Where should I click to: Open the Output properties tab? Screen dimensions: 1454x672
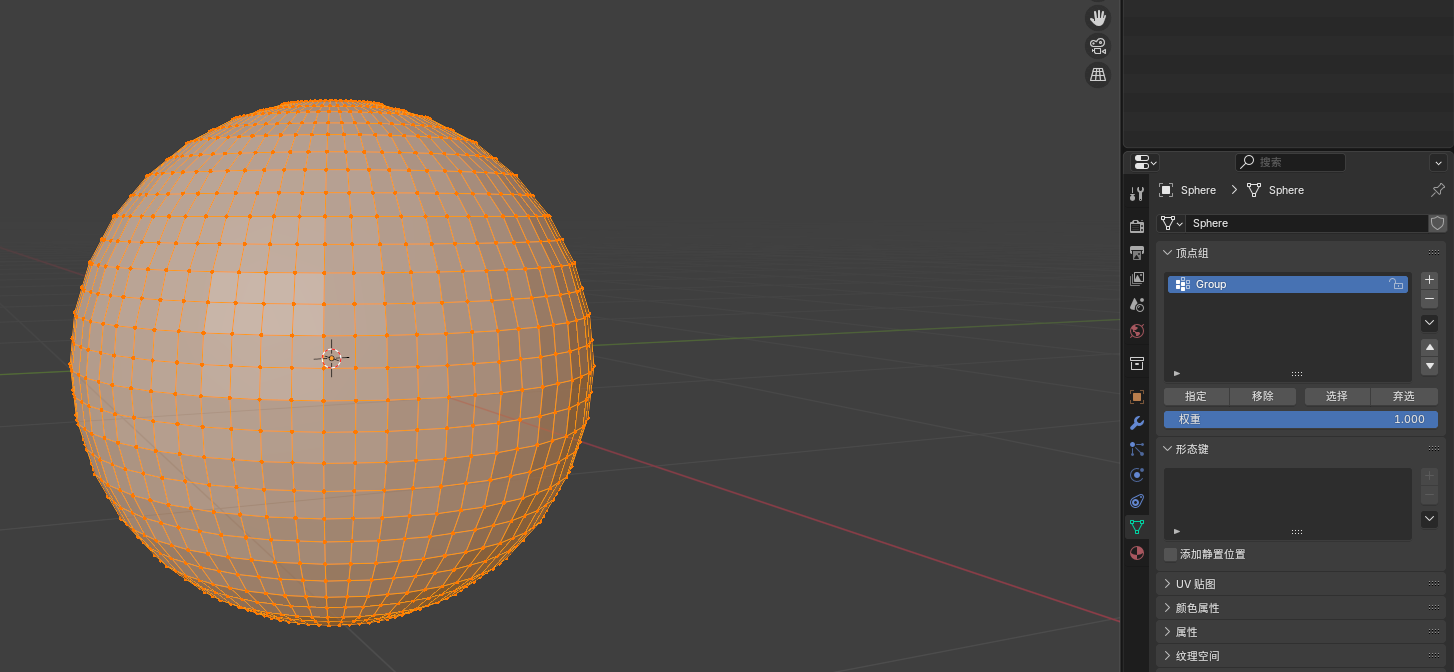(x=1137, y=252)
